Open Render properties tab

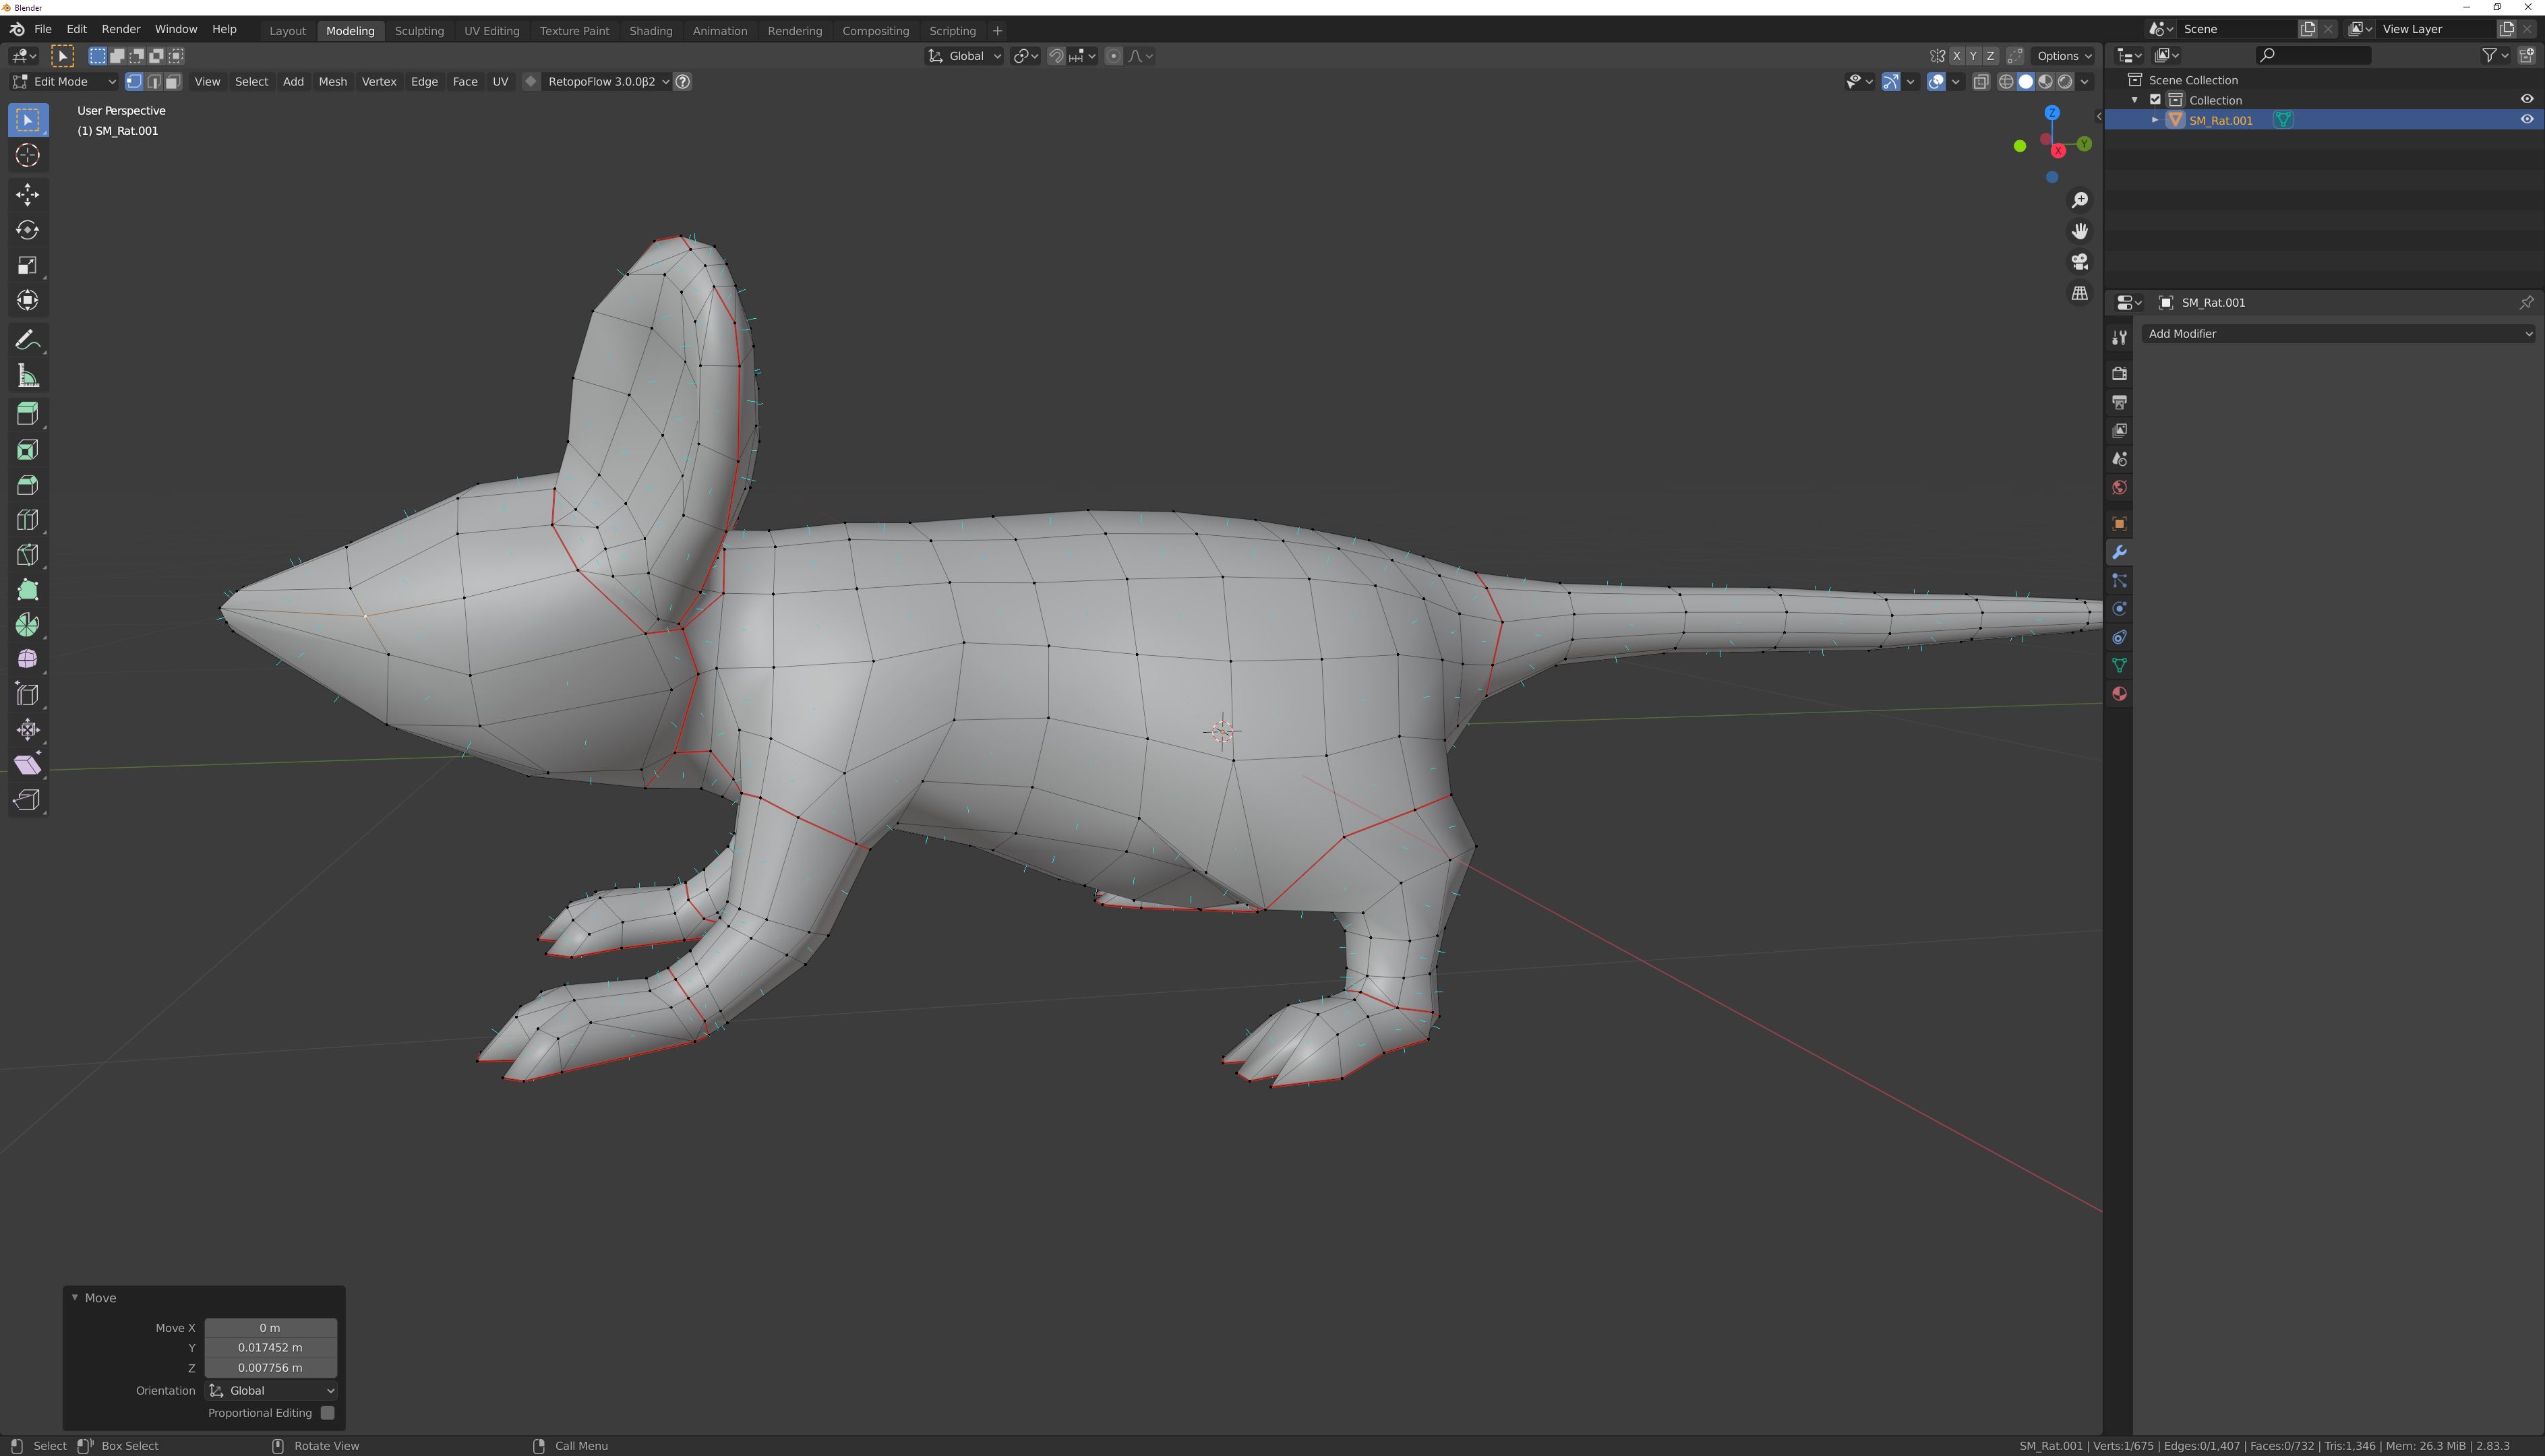pyautogui.click(x=2119, y=373)
